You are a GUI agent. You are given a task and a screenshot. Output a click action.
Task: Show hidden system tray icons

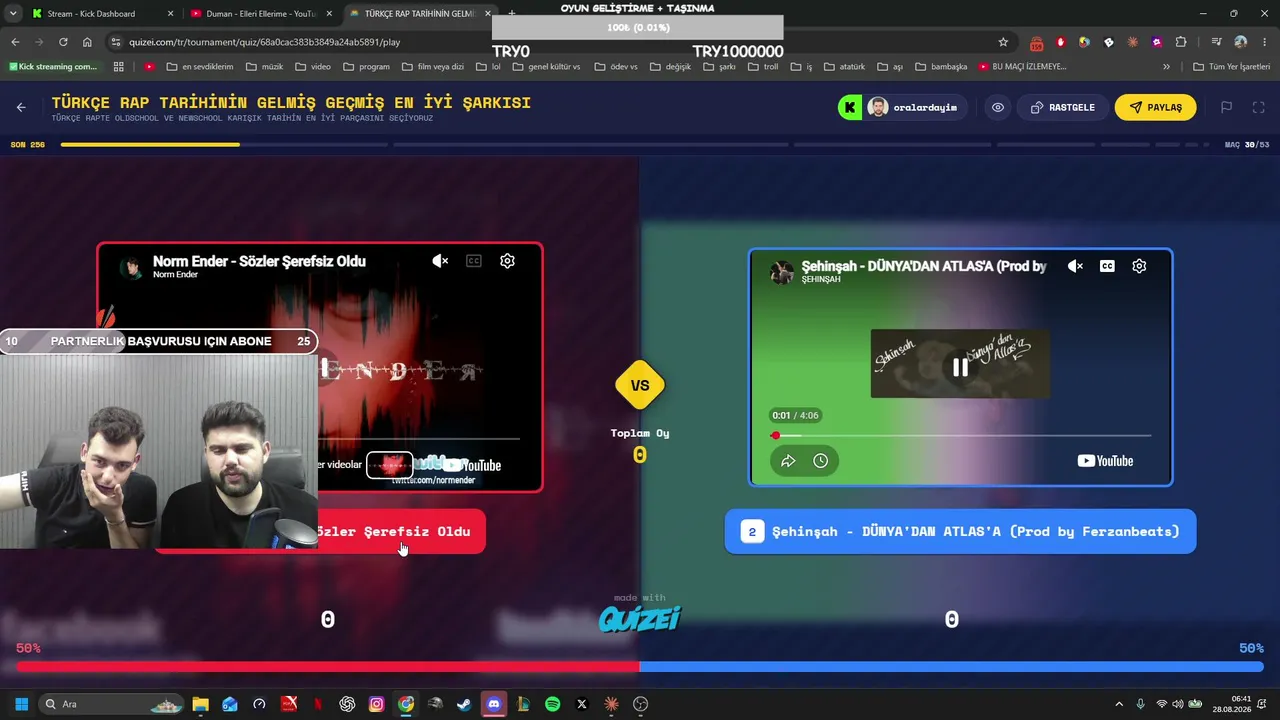[1119, 704]
